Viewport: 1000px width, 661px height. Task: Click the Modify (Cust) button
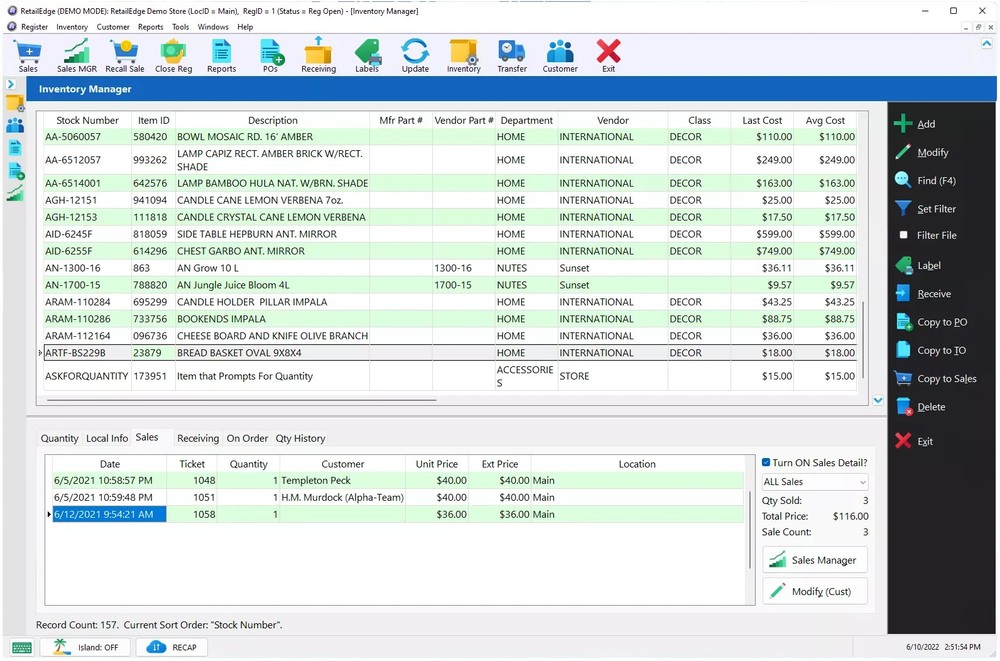point(816,591)
